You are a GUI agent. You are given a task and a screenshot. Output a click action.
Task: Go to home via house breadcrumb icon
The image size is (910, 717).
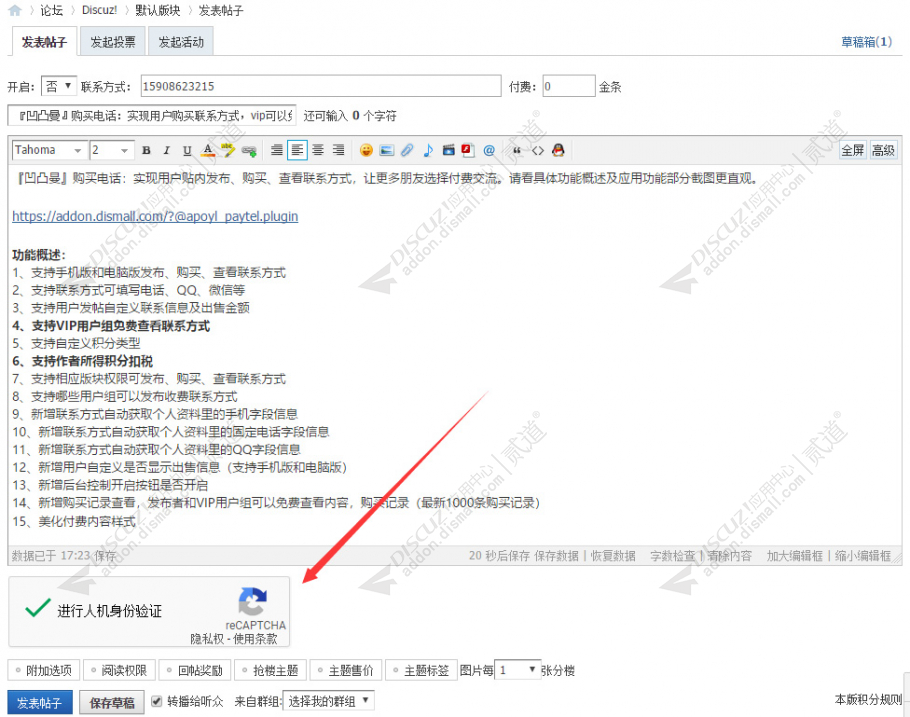tap(15, 10)
